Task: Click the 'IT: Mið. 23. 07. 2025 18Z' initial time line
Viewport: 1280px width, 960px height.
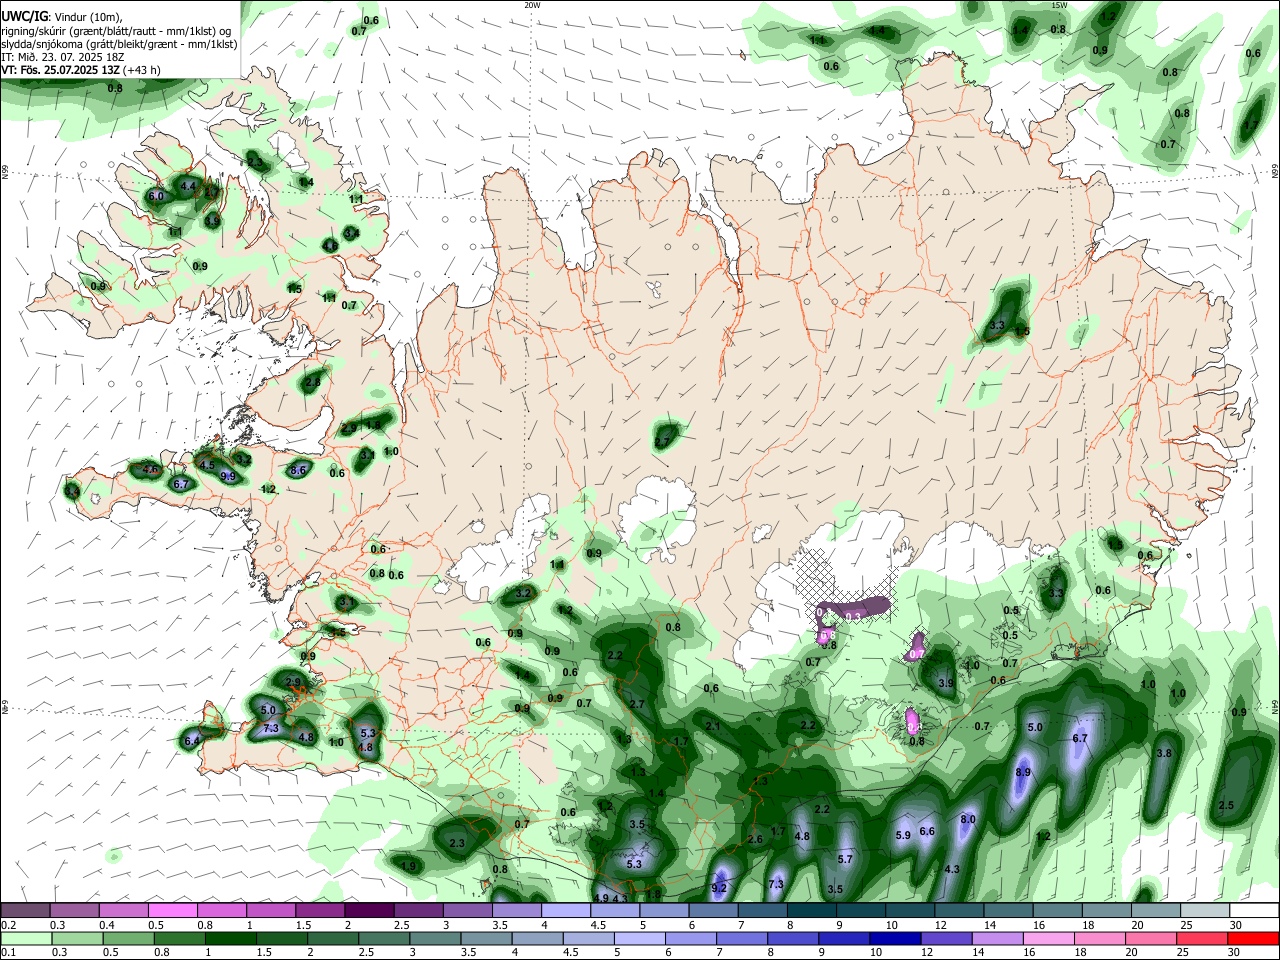Action: point(61,58)
